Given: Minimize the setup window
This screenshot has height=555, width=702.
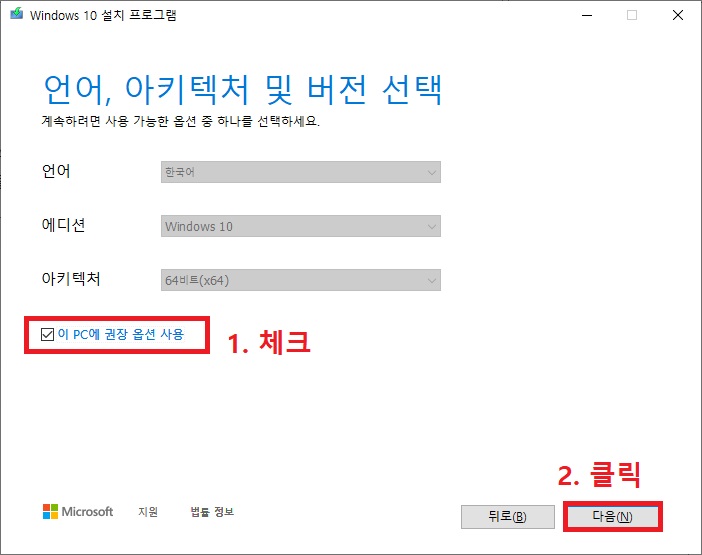Looking at the screenshot, I should (587, 15).
